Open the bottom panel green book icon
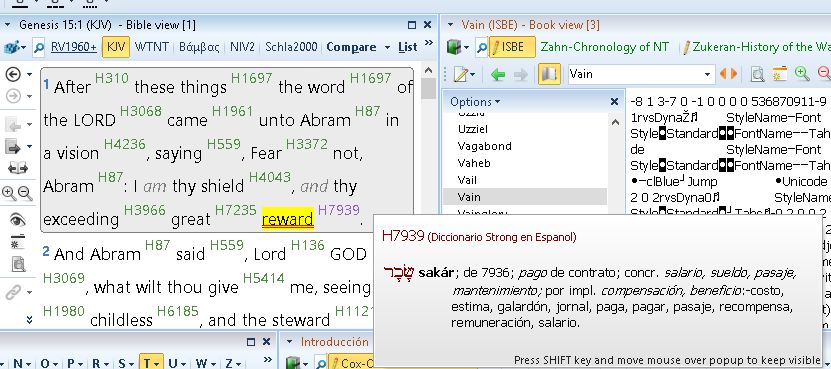 [x=294, y=363]
